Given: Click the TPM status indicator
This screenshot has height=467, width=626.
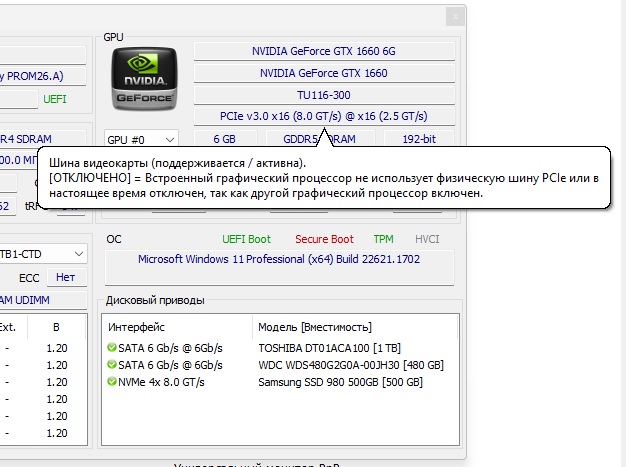Looking at the screenshot, I should point(383,239).
